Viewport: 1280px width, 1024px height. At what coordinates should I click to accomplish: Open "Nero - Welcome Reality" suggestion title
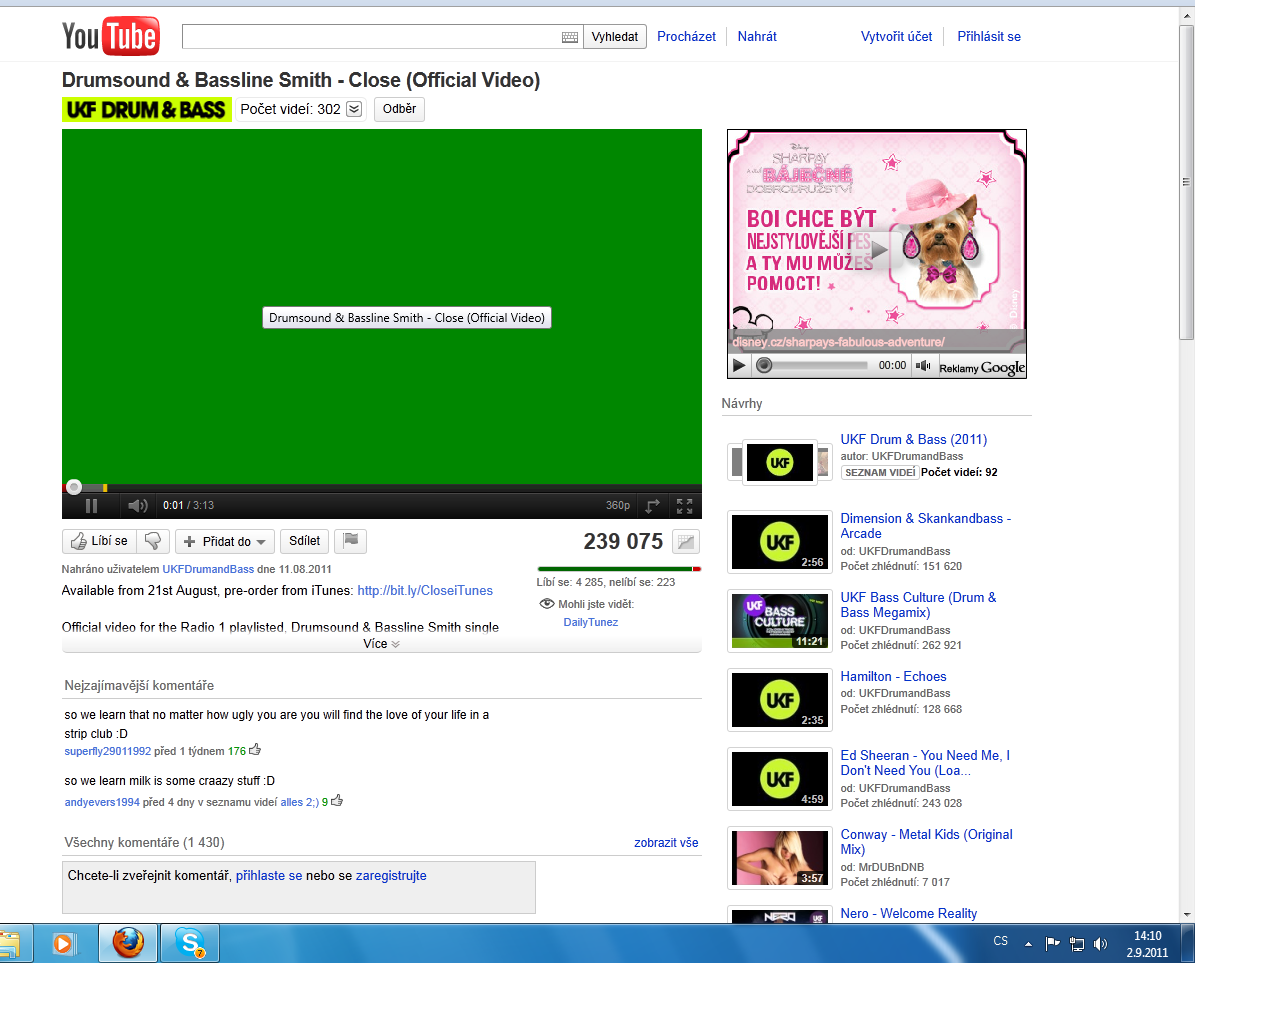tap(909, 914)
